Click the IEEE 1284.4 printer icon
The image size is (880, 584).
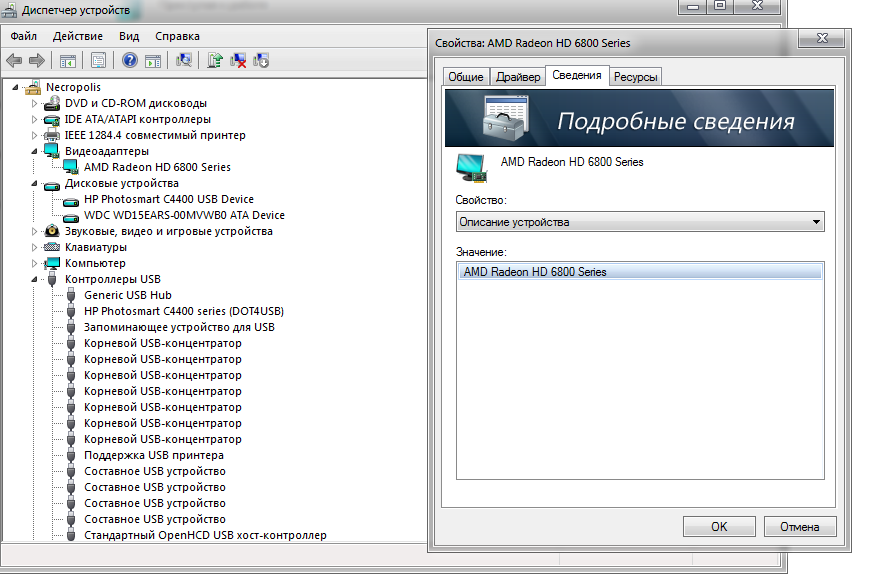[x=52, y=135]
